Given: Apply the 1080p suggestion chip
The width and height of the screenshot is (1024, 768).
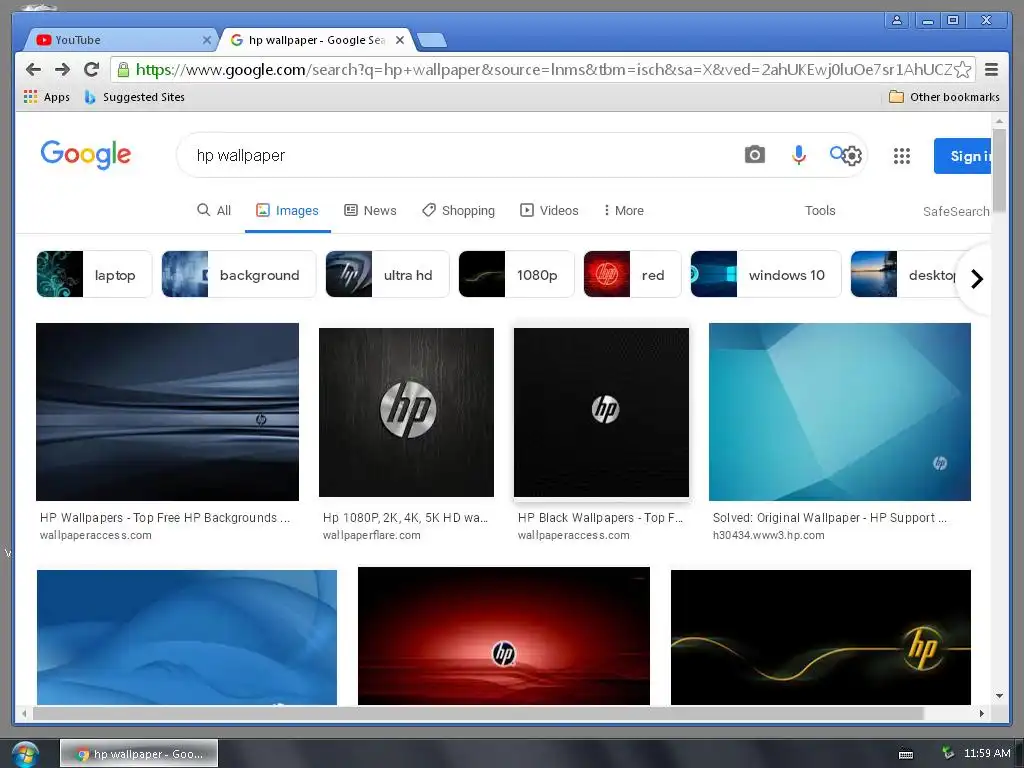Looking at the screenshot, I should click(517, 274).
